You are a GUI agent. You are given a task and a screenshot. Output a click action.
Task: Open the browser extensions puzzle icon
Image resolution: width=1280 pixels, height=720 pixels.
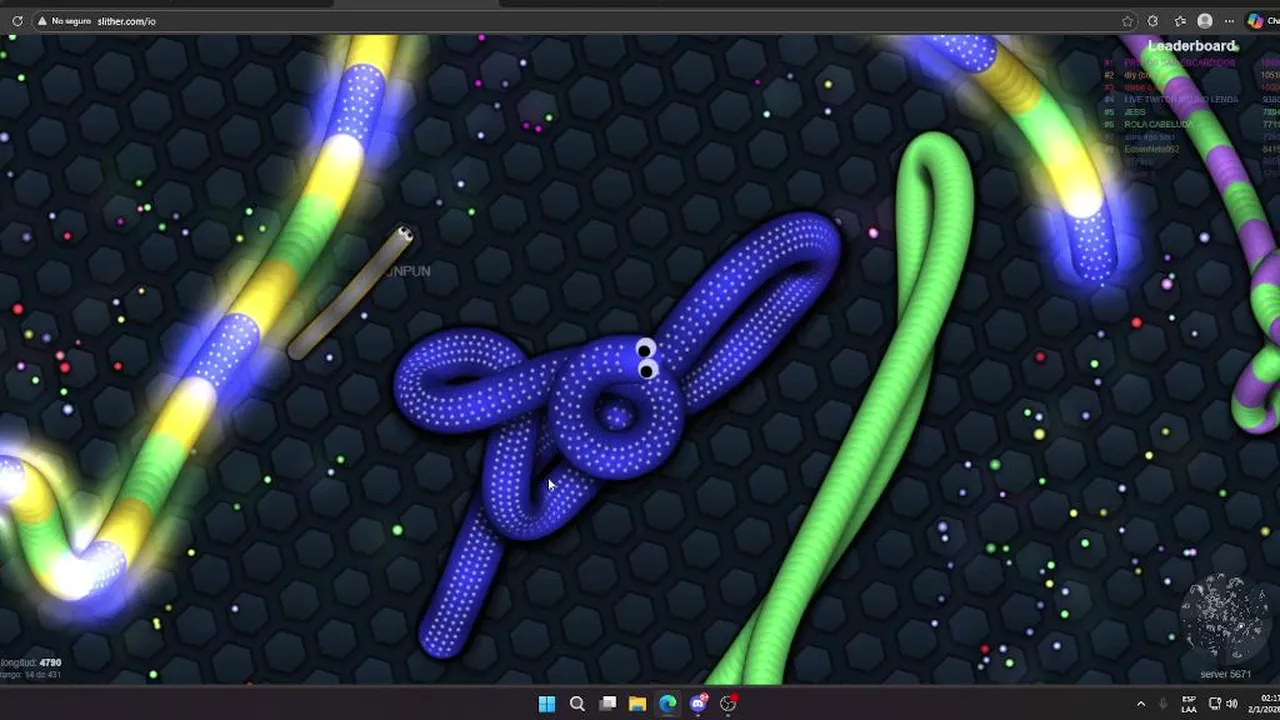pyautogui.click(x=1153, y=21)
